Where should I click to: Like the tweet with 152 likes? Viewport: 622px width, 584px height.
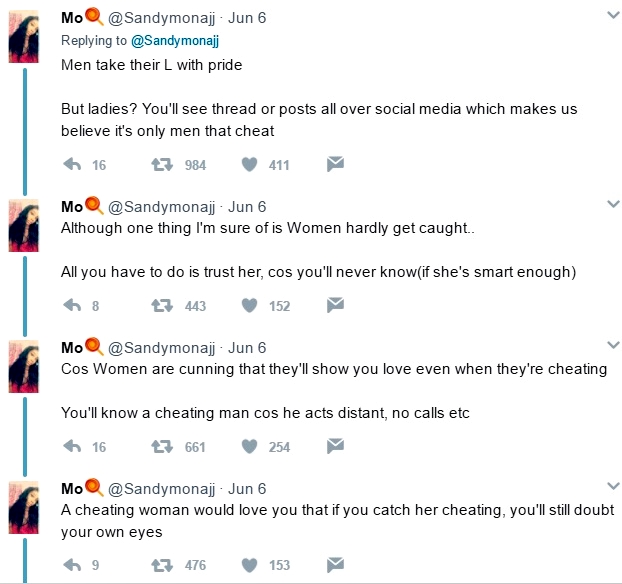pyautogui.click(x=249, y=306)
